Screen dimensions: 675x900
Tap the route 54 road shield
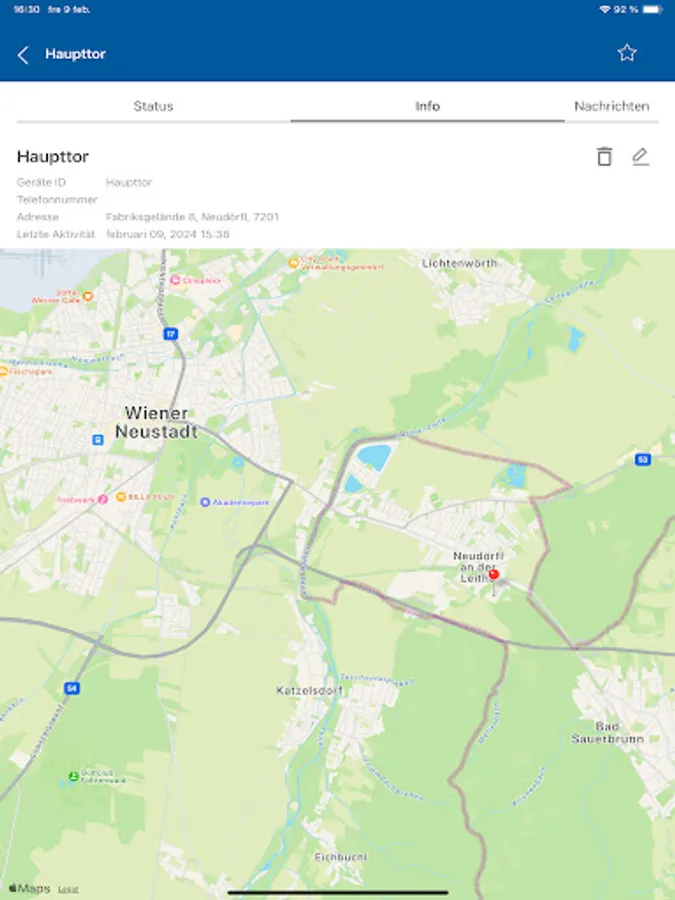tap(72, 688)
